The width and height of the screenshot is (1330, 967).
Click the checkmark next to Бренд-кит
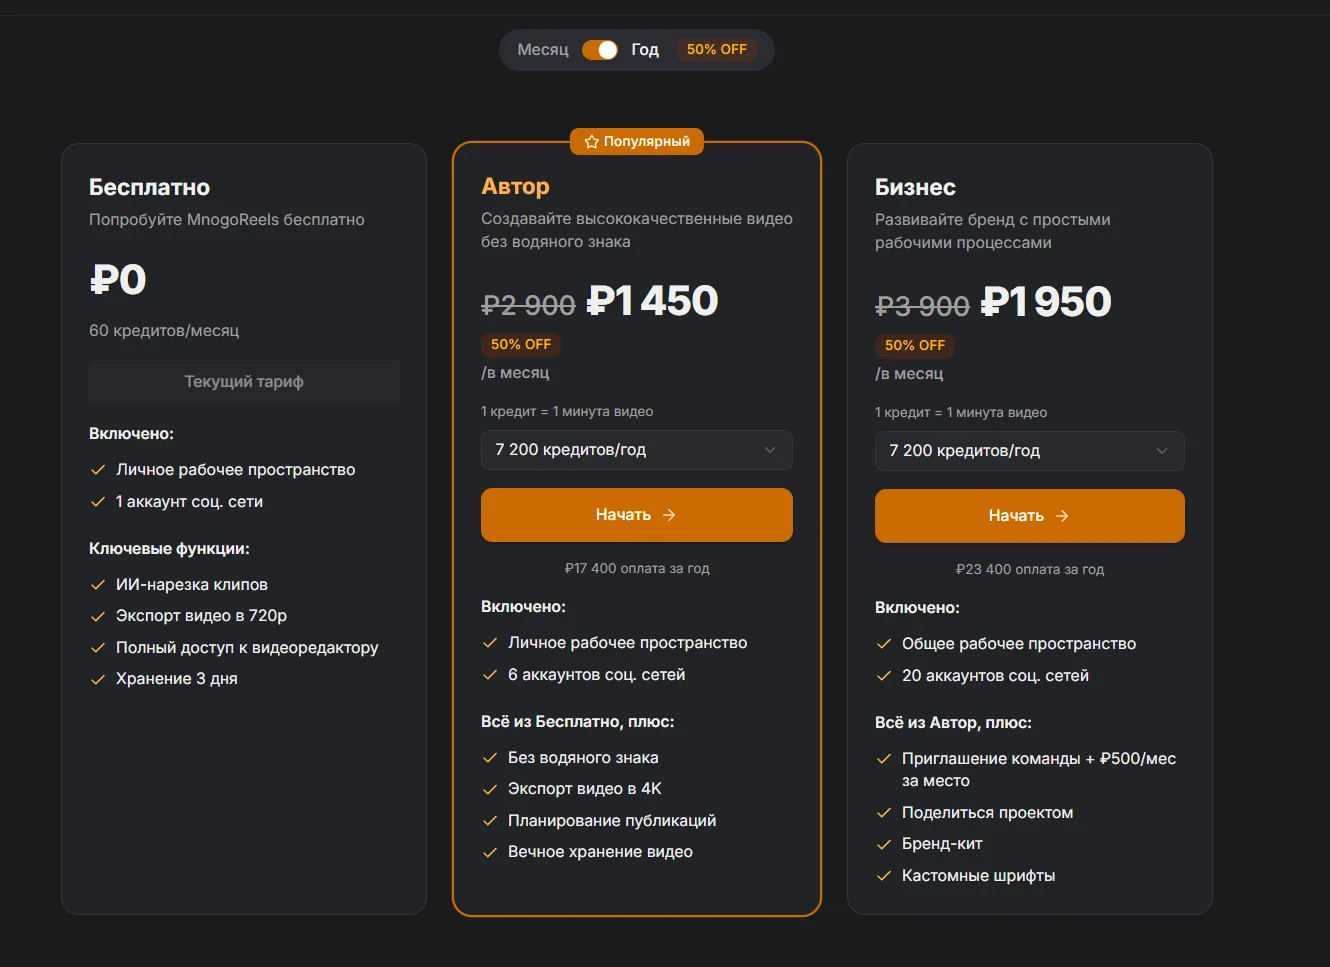tap(884, 844)
